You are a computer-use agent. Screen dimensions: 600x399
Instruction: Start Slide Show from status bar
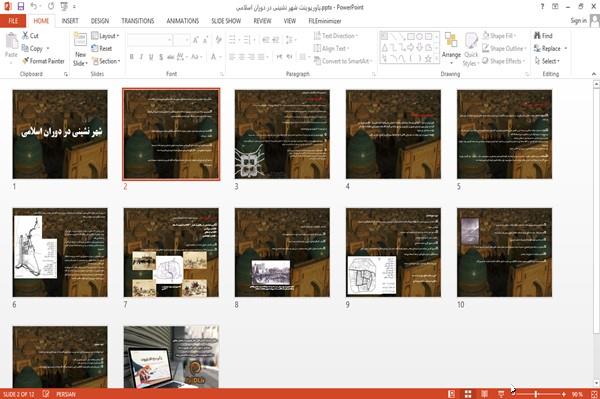(x=501, y=394)
